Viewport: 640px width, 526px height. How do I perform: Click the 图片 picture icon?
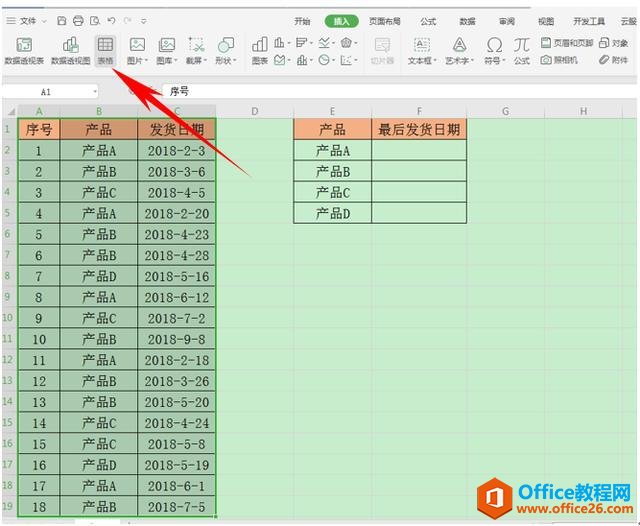[x=137, y=45]
